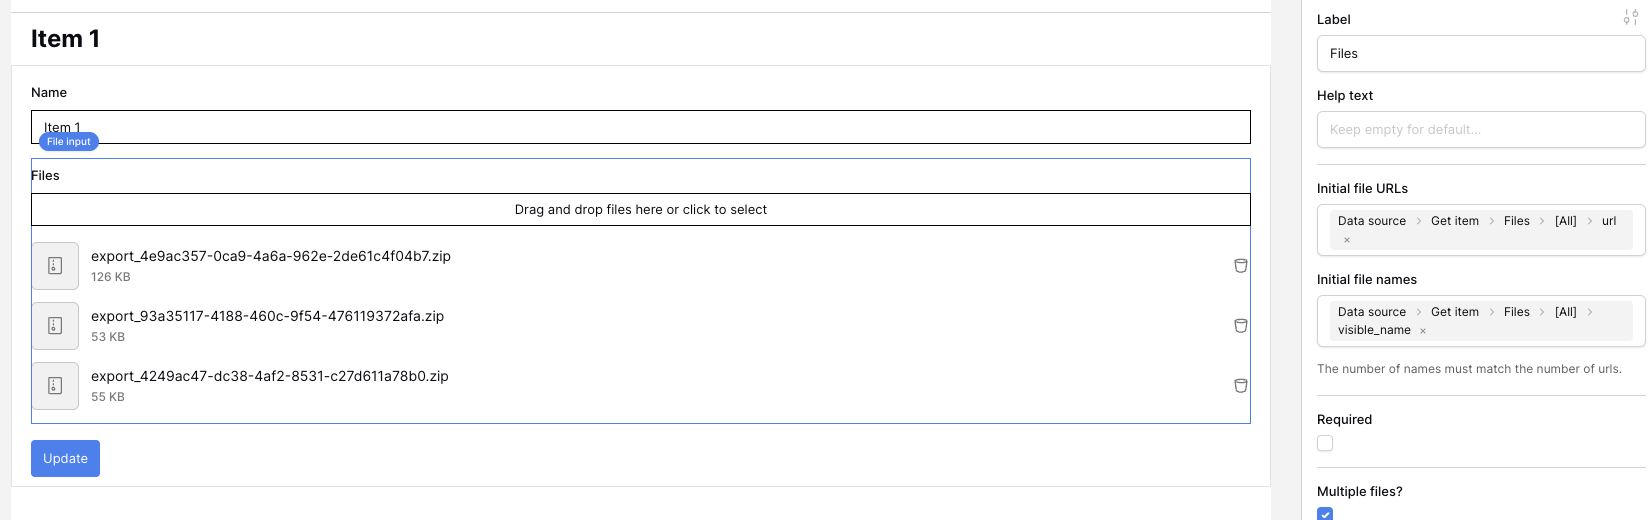
Task: Open the settings sliders icon beside Label
Action: [x=1630, y=17]
